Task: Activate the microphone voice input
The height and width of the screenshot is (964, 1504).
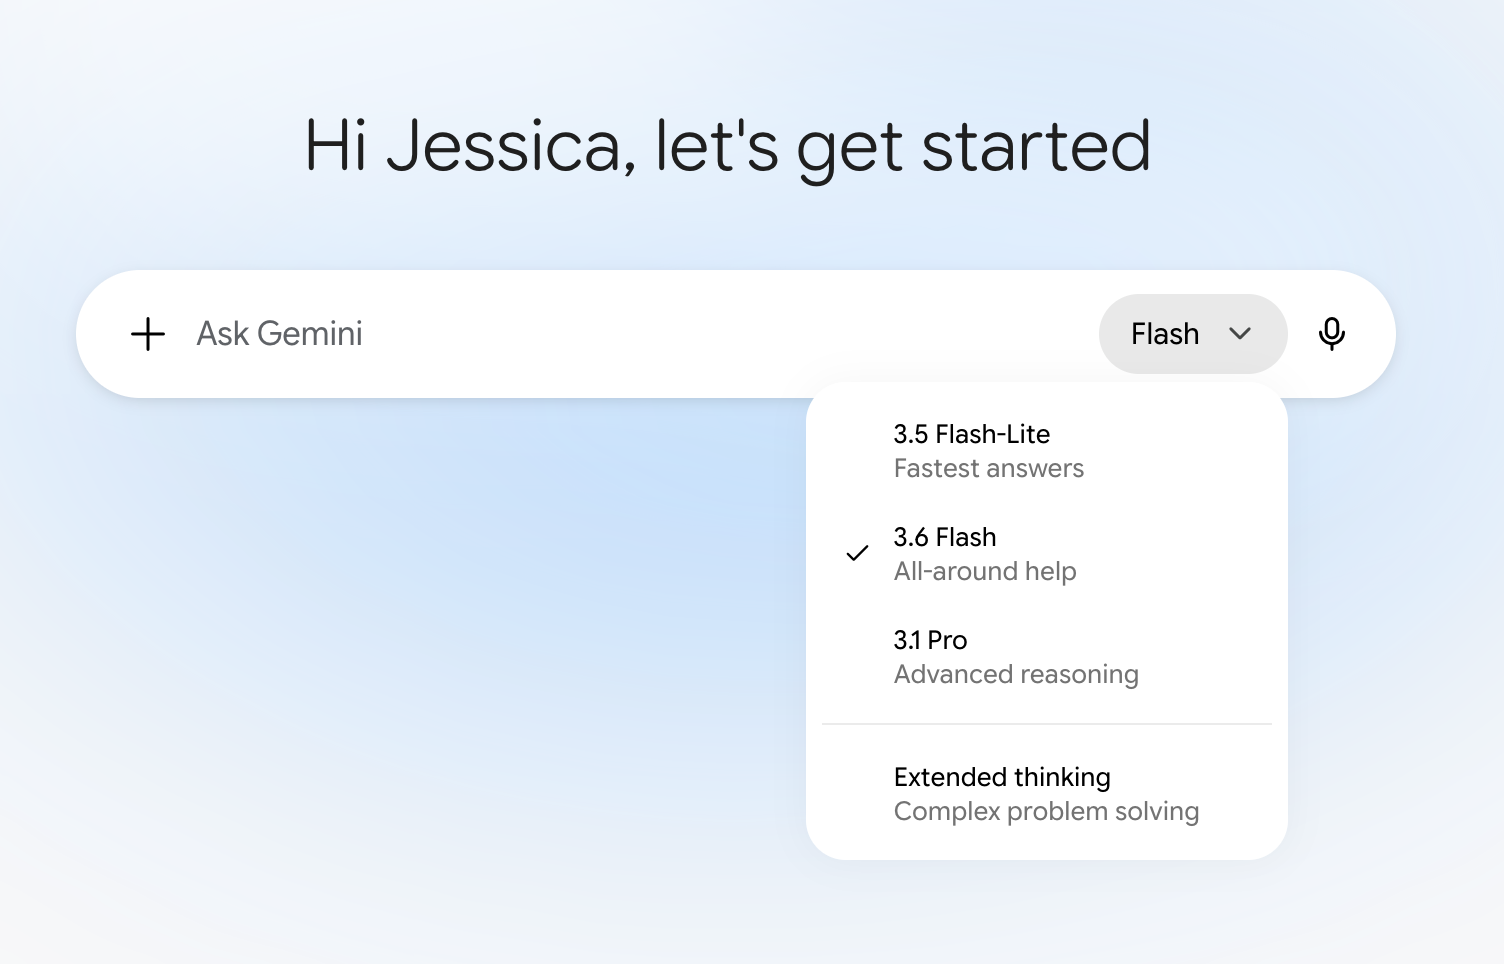Action: click(x=1331, y=334)
